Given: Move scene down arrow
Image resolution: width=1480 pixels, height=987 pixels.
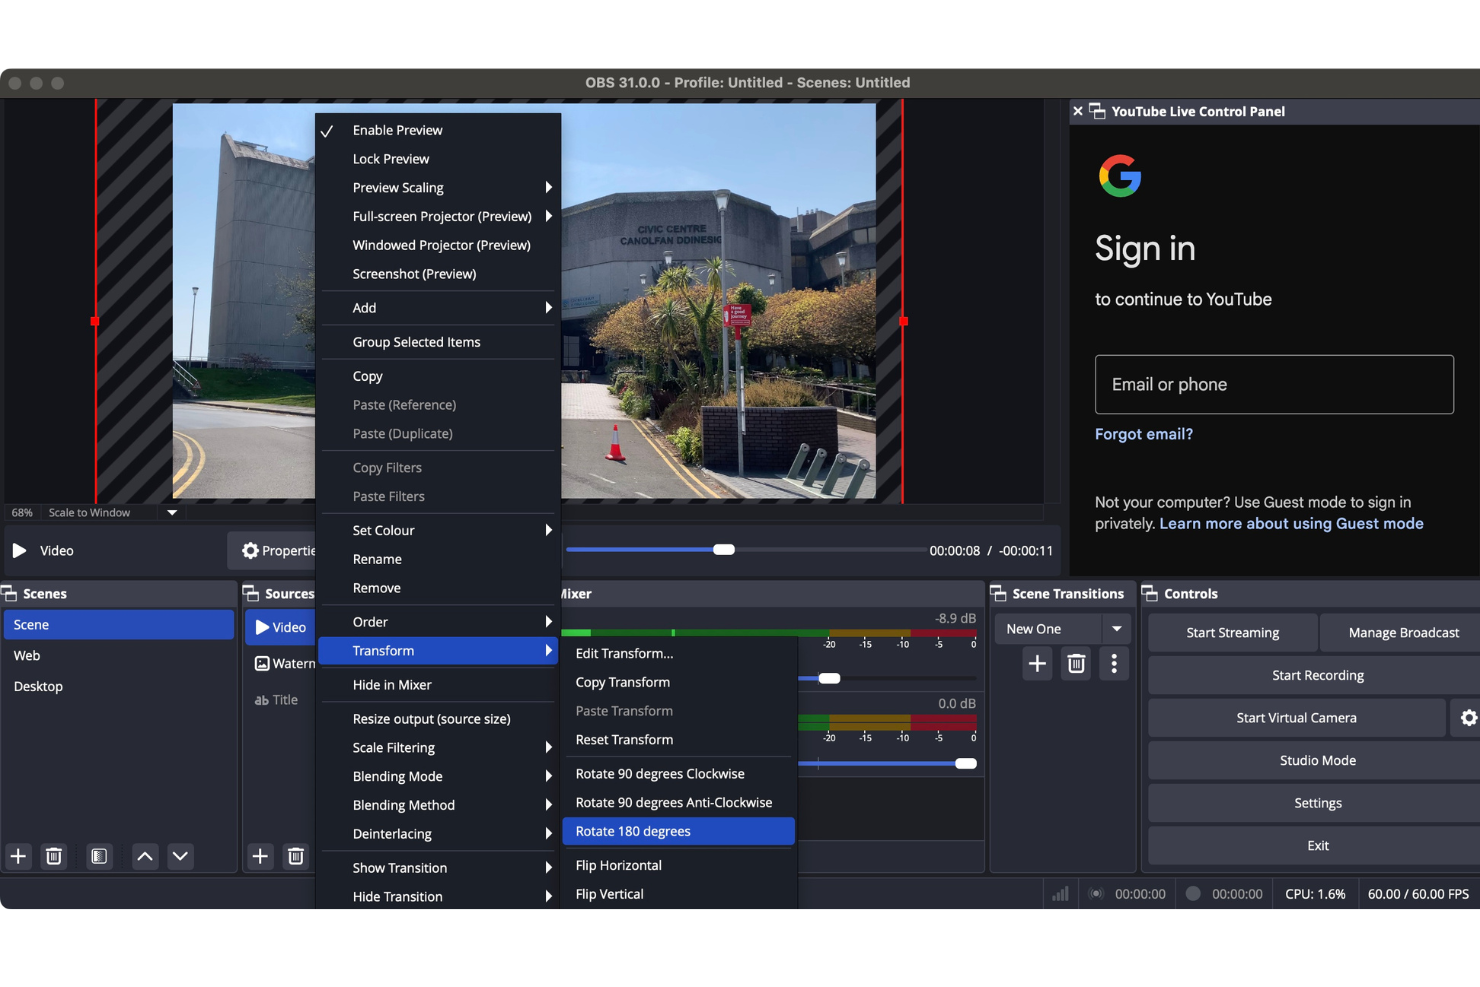Looking at the screenshot, I should pyautogui.click(x=180, y=856).
